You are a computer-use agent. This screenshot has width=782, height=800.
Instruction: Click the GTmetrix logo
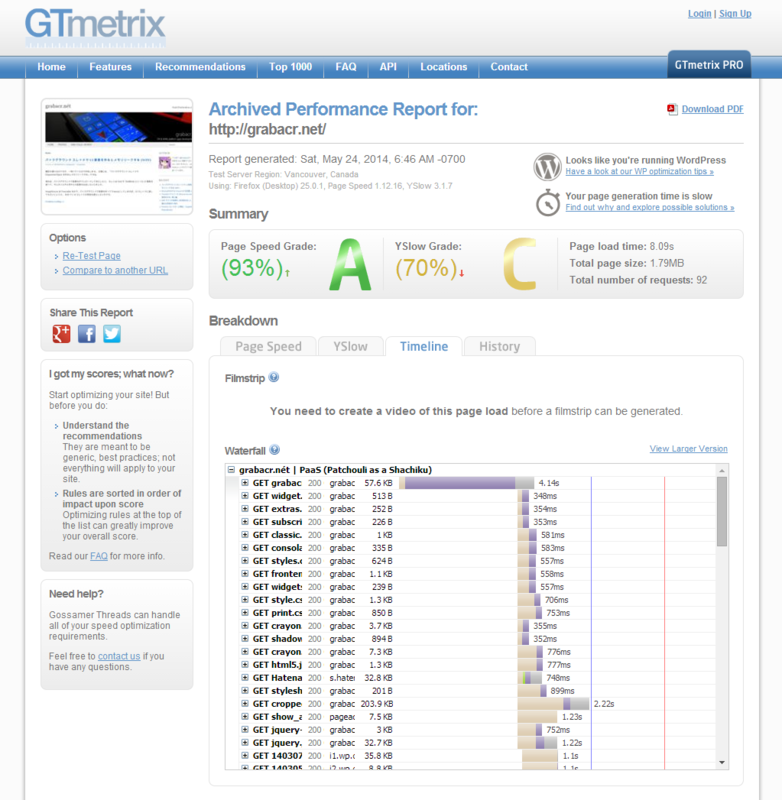tap(95, 27)
